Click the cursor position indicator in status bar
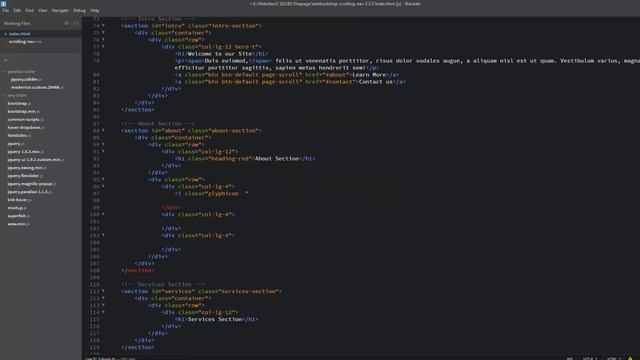Screen dimensions: 640x360 click(110, 358)
